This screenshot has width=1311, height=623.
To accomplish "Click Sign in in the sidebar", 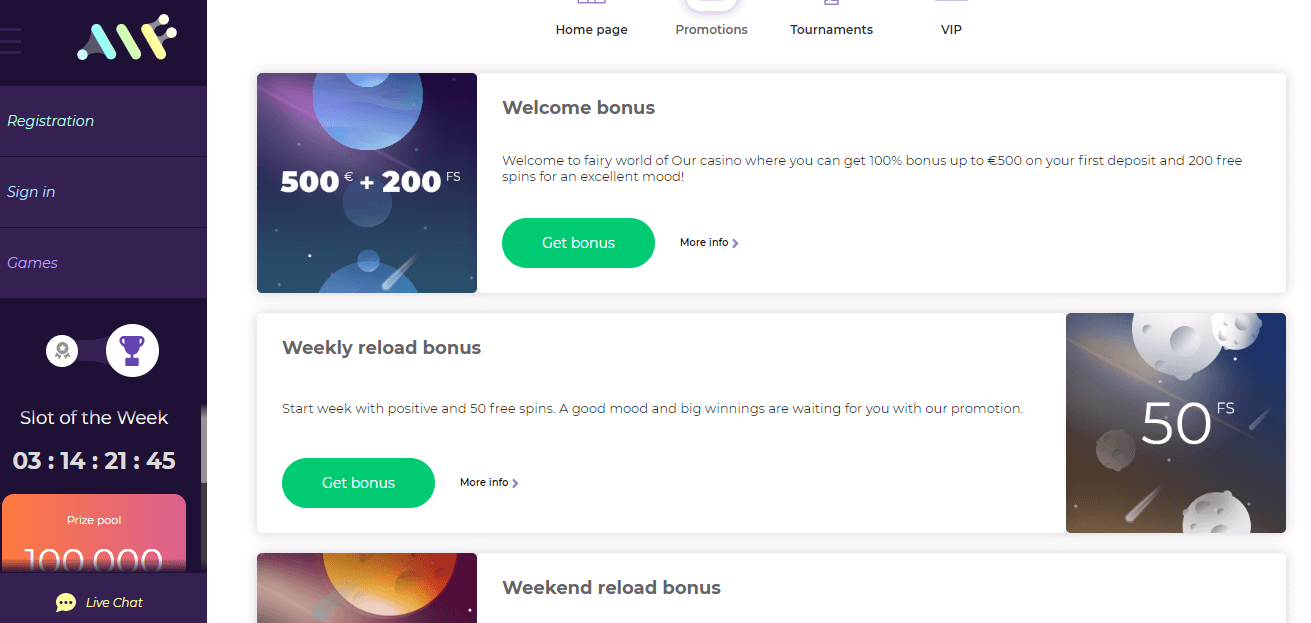I will [31, 192].
